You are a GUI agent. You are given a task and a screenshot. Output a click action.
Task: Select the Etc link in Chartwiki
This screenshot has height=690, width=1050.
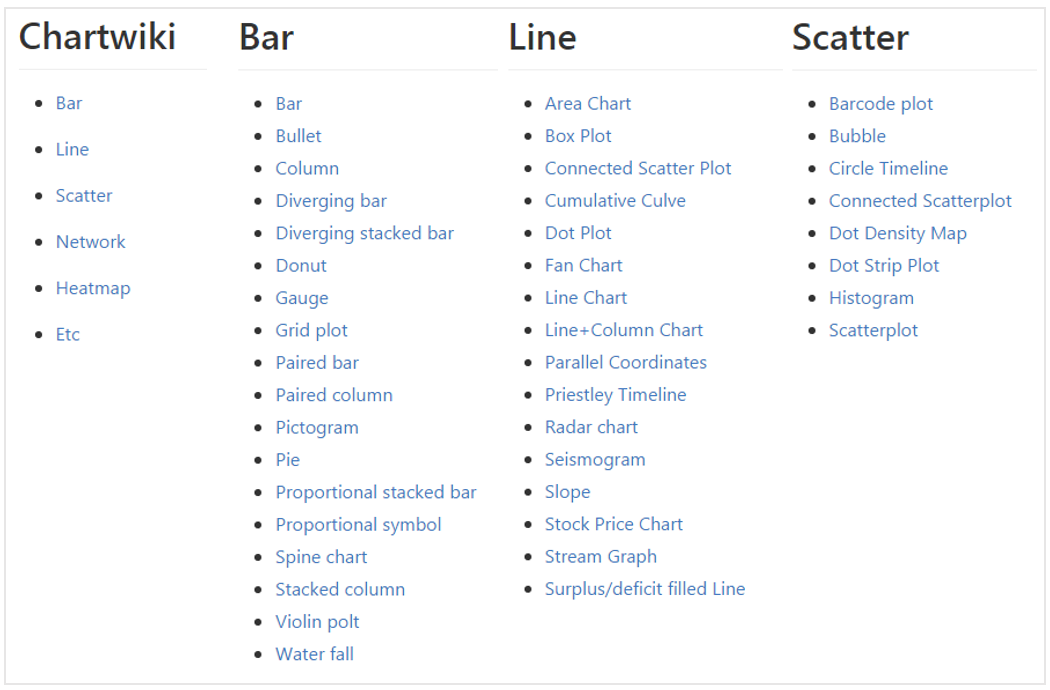coord(68,334)
